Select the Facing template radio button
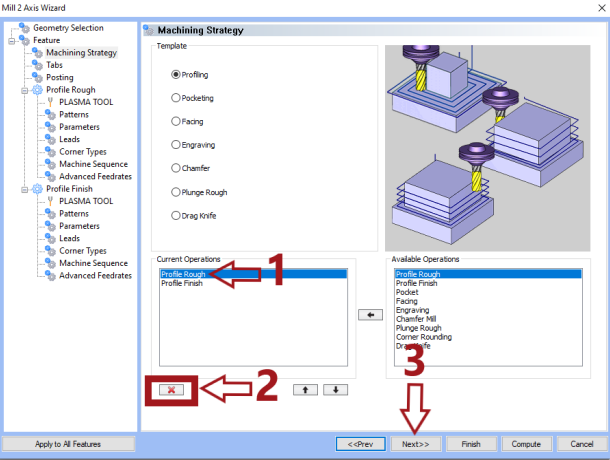The height and width of the screenshot is (460, 610). 176,121
